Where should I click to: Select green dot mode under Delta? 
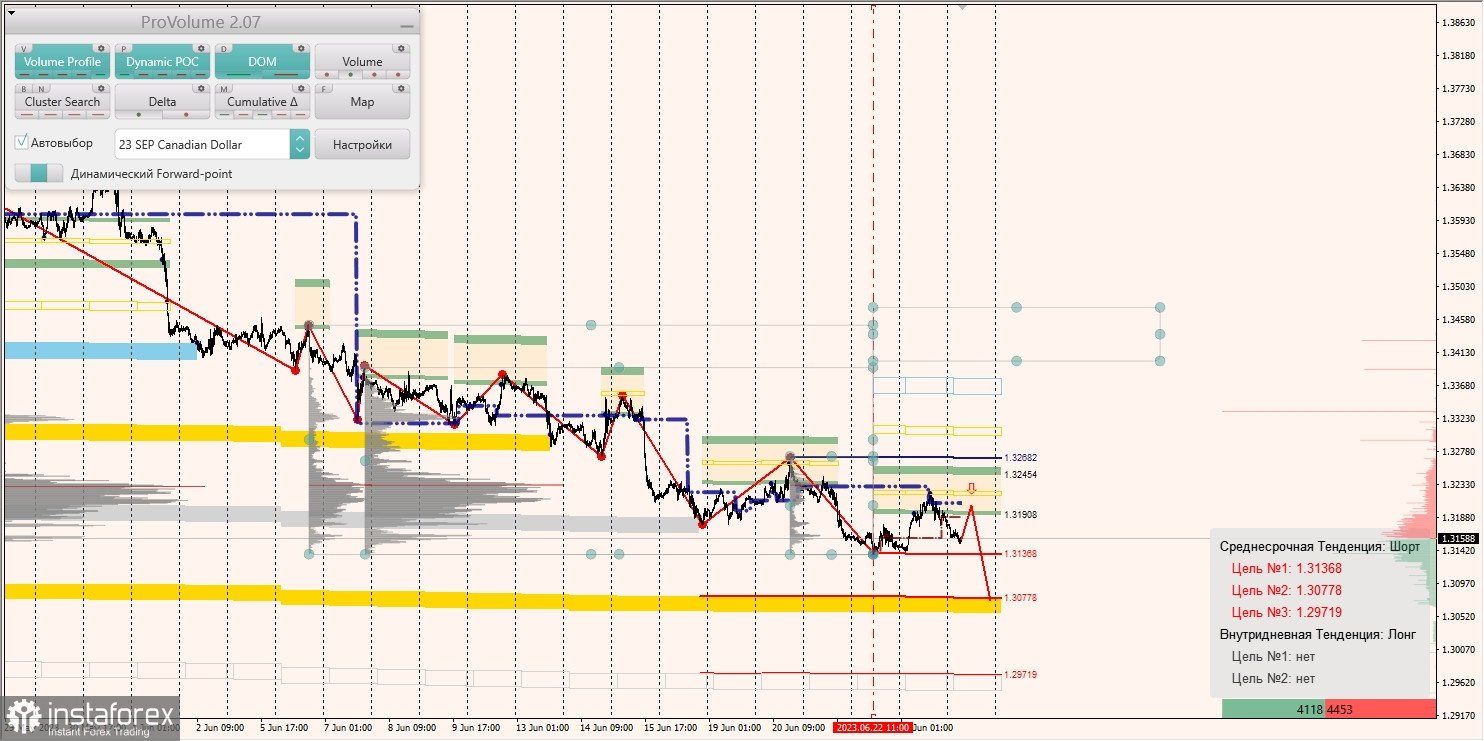point(138,114)
